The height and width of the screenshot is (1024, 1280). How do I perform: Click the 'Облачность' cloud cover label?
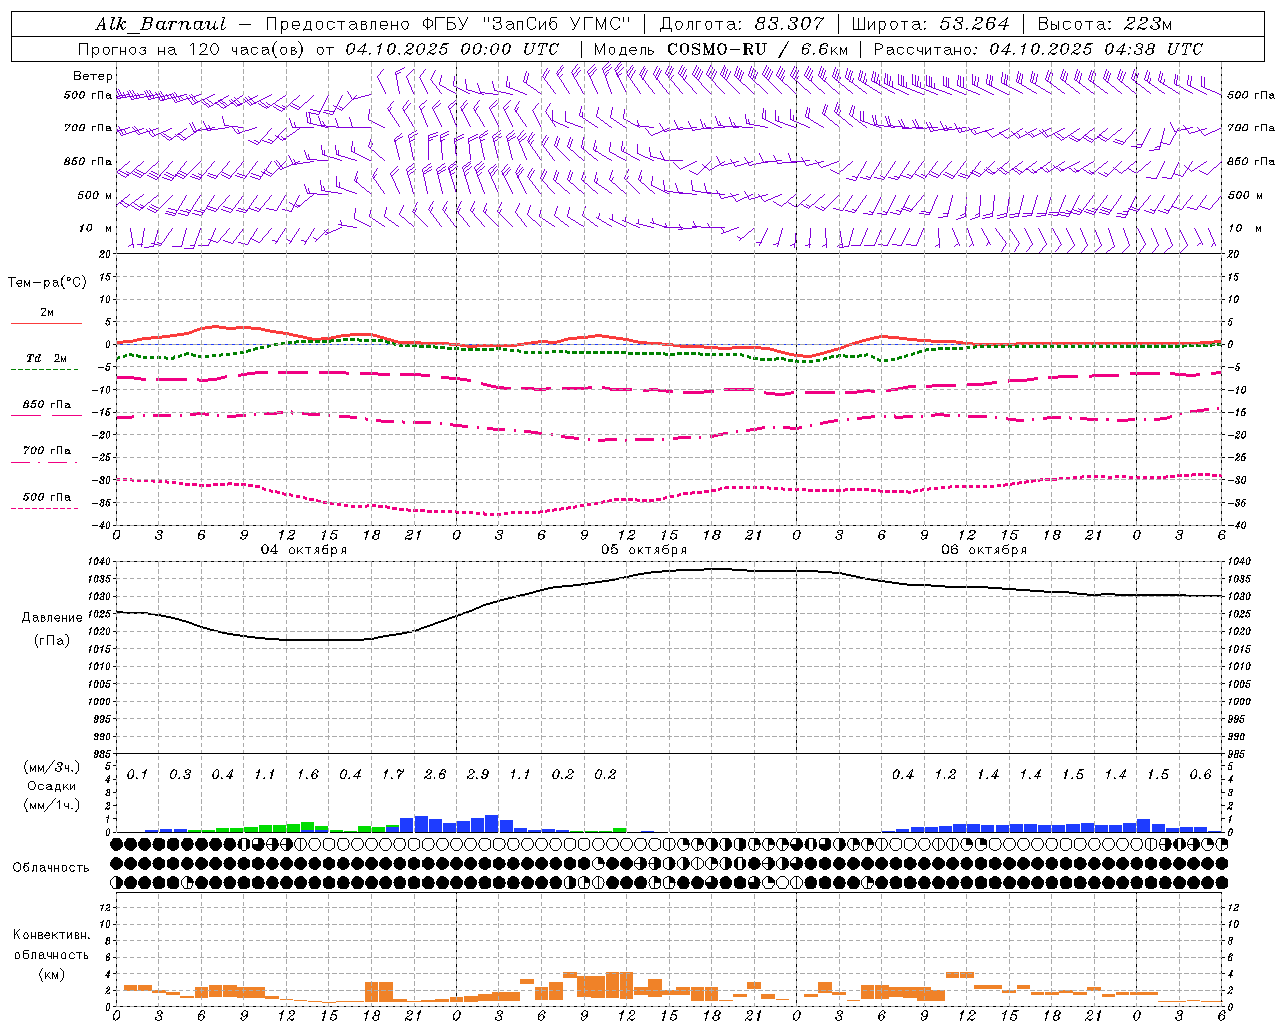point(52,868)
